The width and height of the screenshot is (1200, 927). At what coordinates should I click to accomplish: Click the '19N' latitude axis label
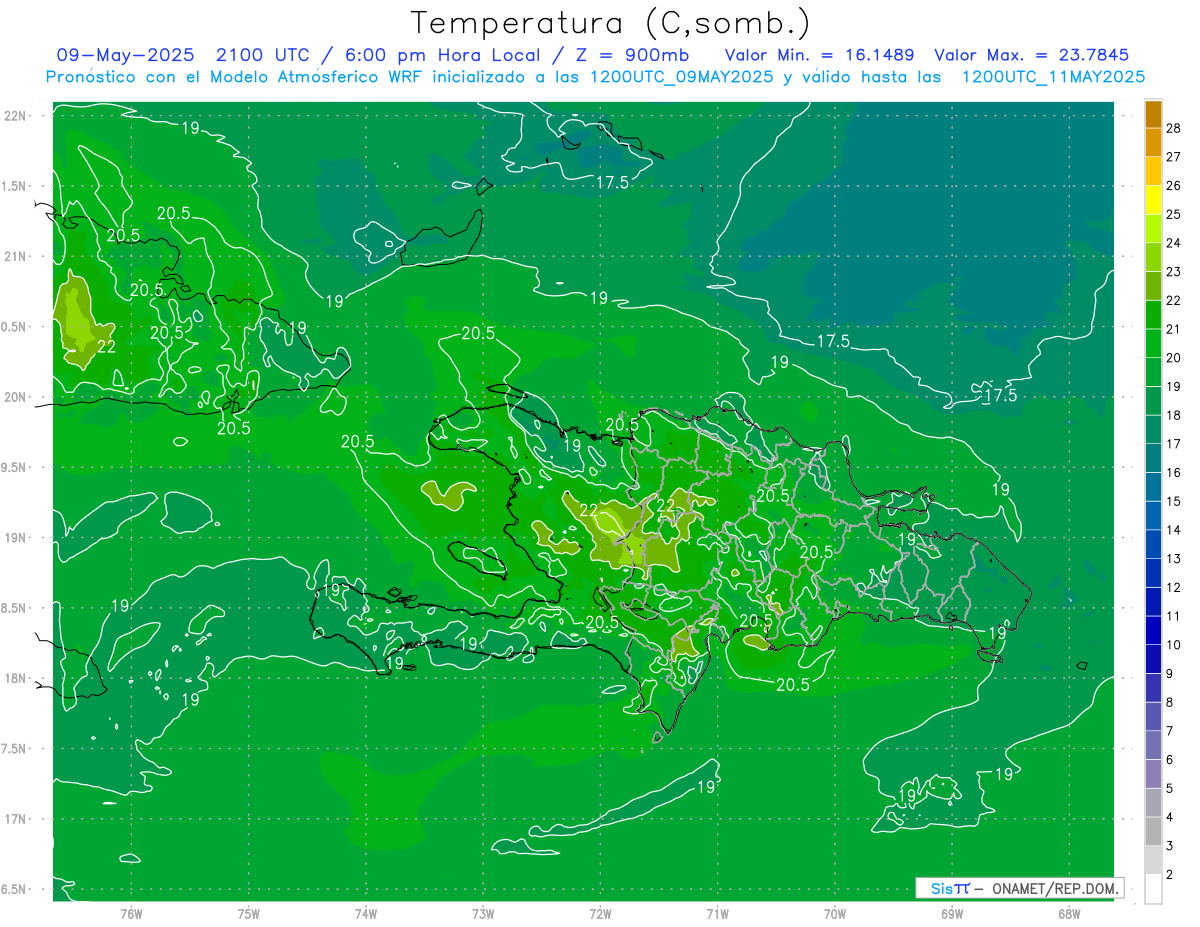coord(17,538)
